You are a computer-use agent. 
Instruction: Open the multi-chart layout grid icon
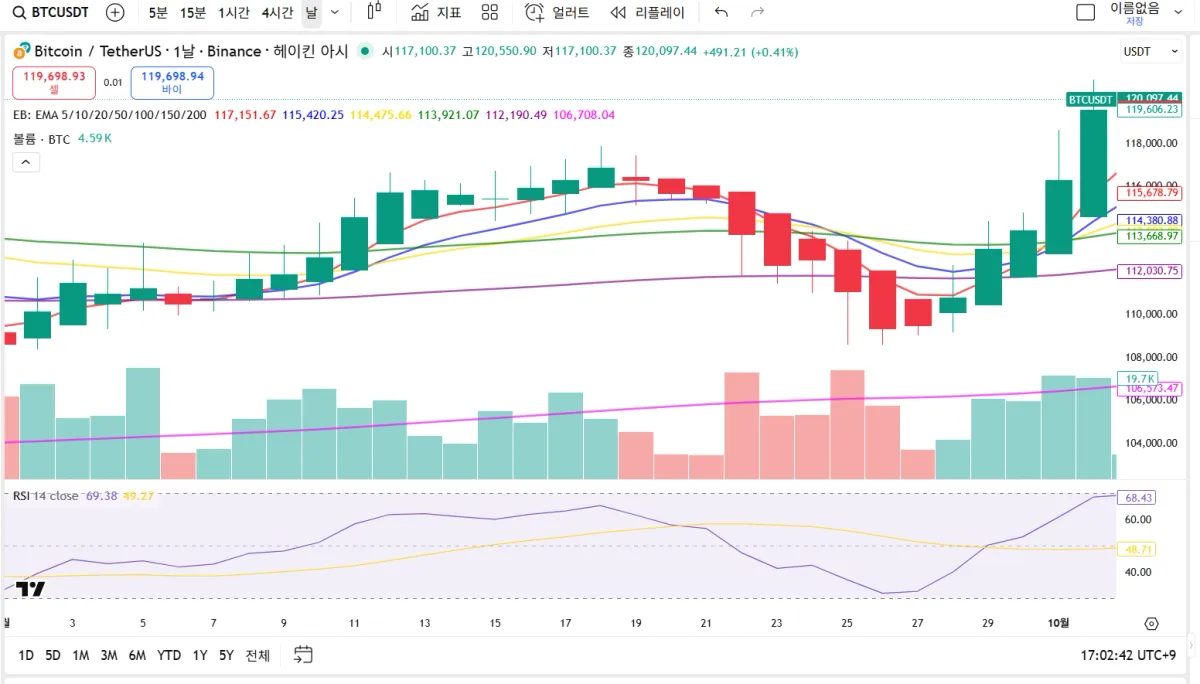tap(488, 13)
